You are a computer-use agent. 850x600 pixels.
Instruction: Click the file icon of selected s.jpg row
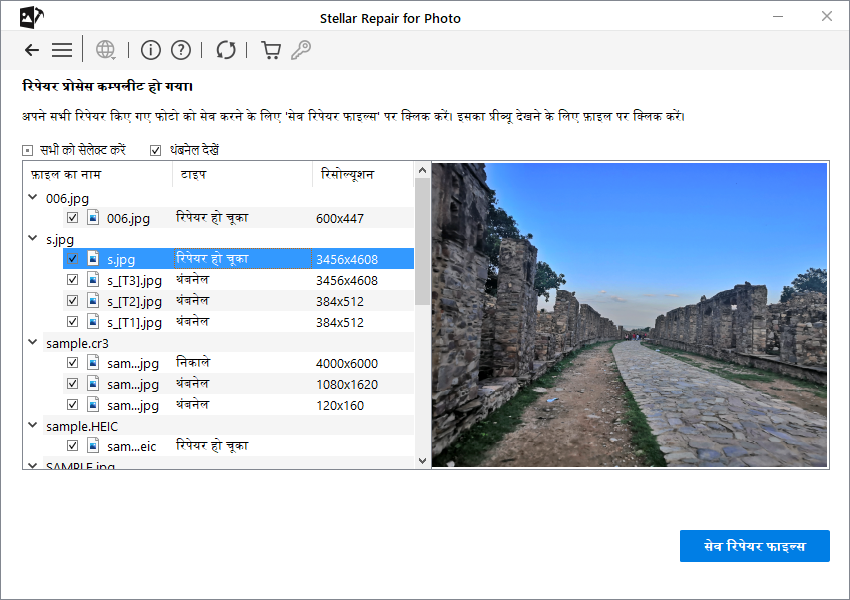[93, 259]
